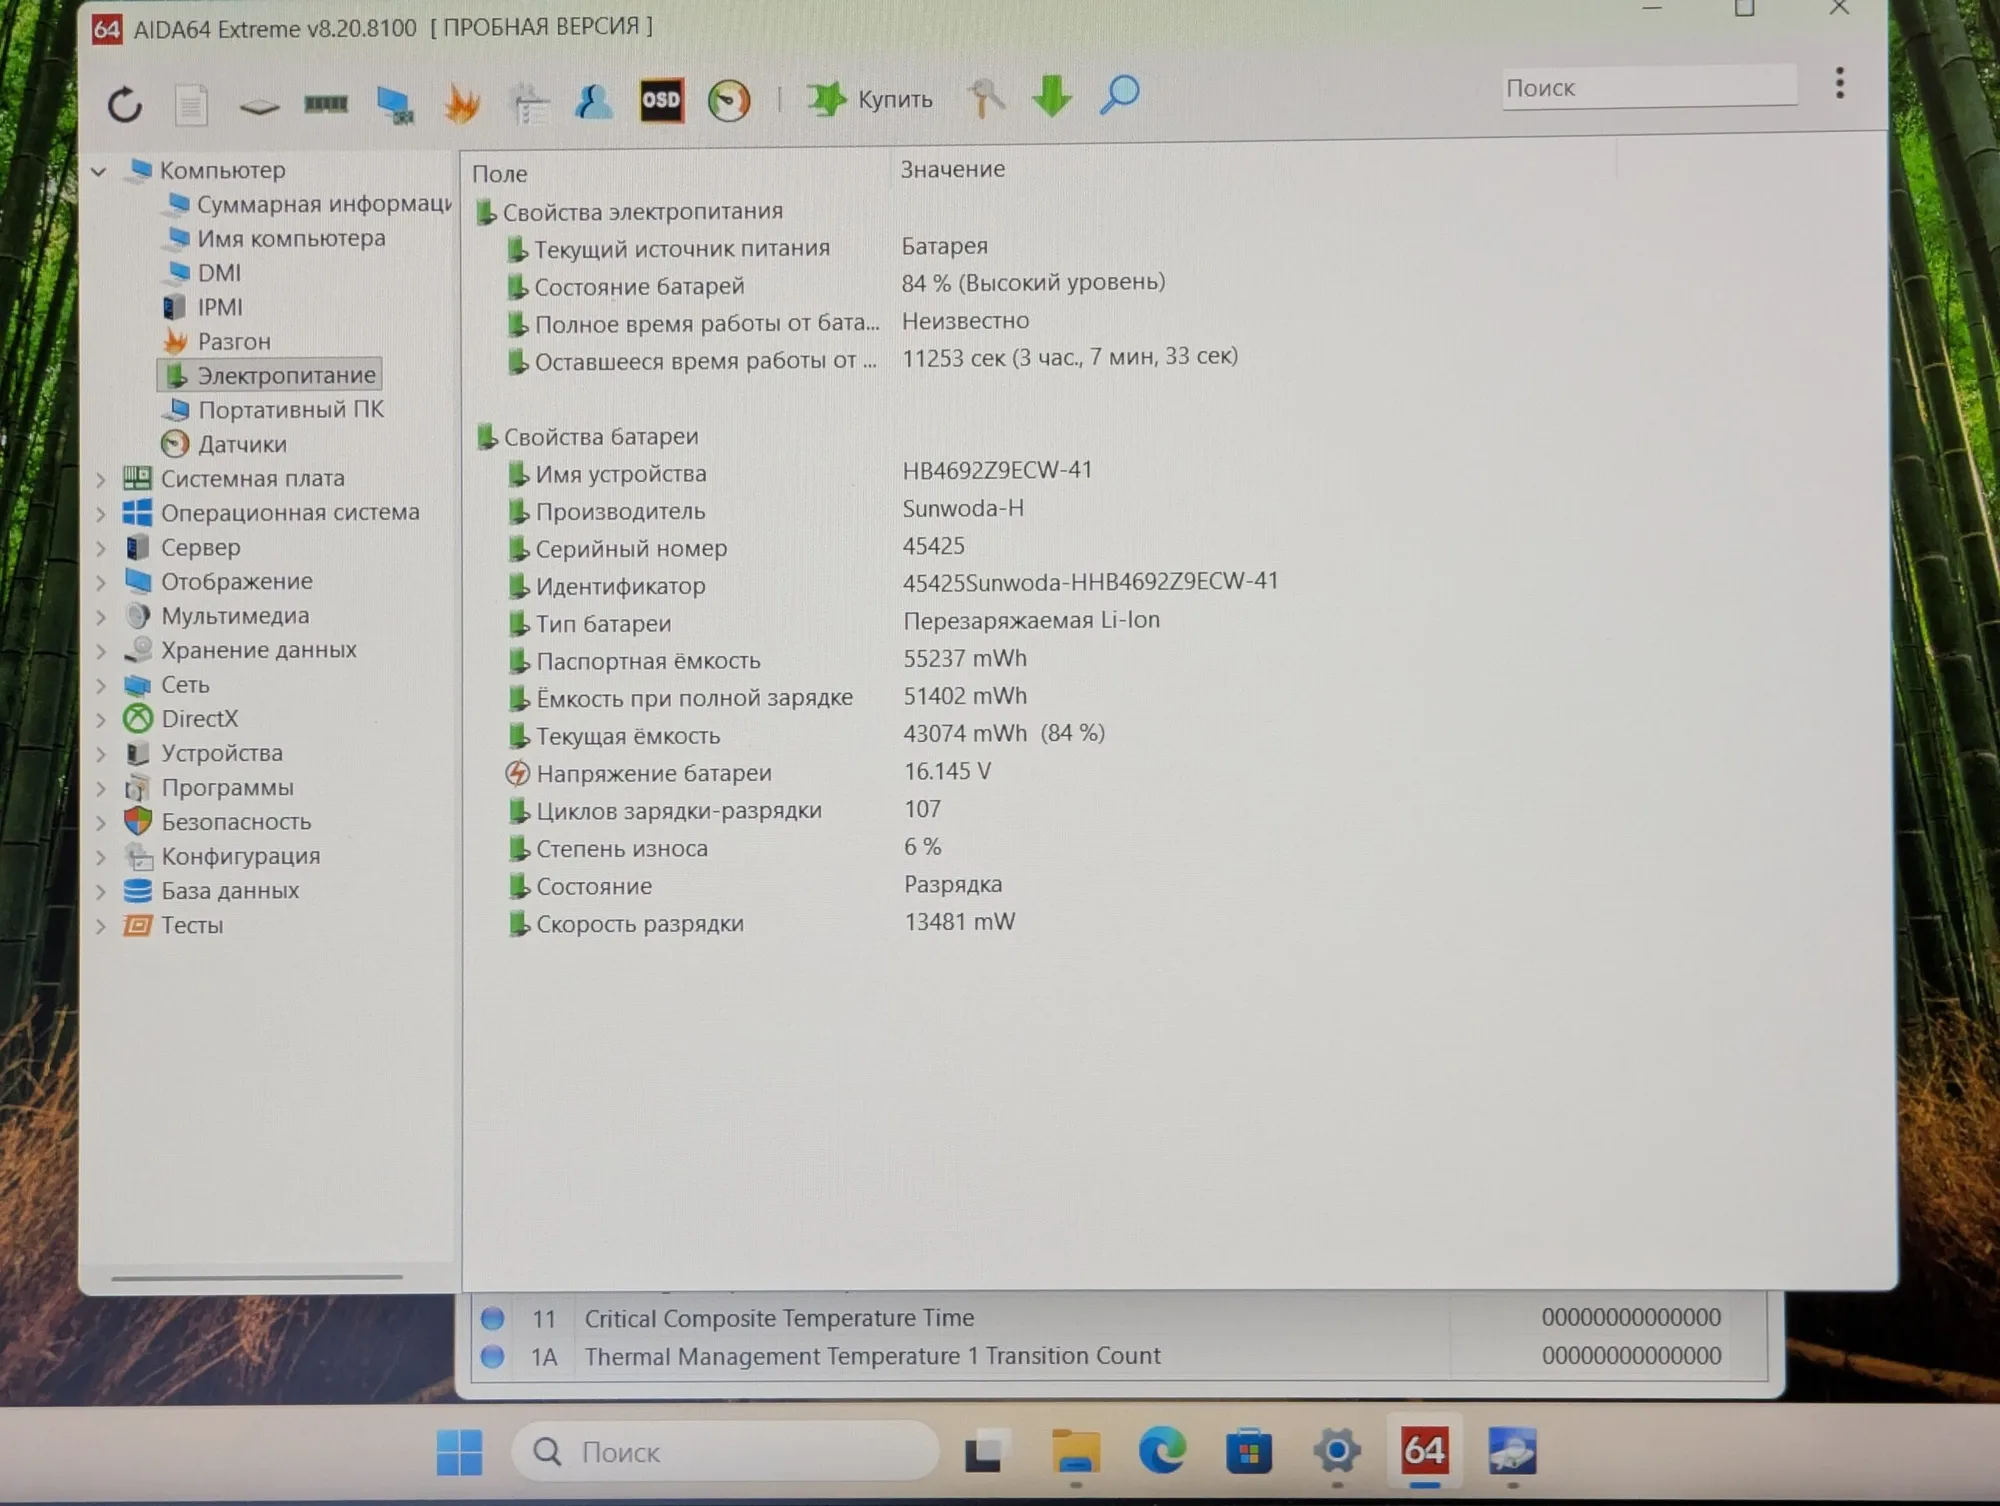Image resolution: width=2000 pixels, height=1506 pixels.
Task: Select Суммарная информация in the tree
Action: tap(309, 204)
